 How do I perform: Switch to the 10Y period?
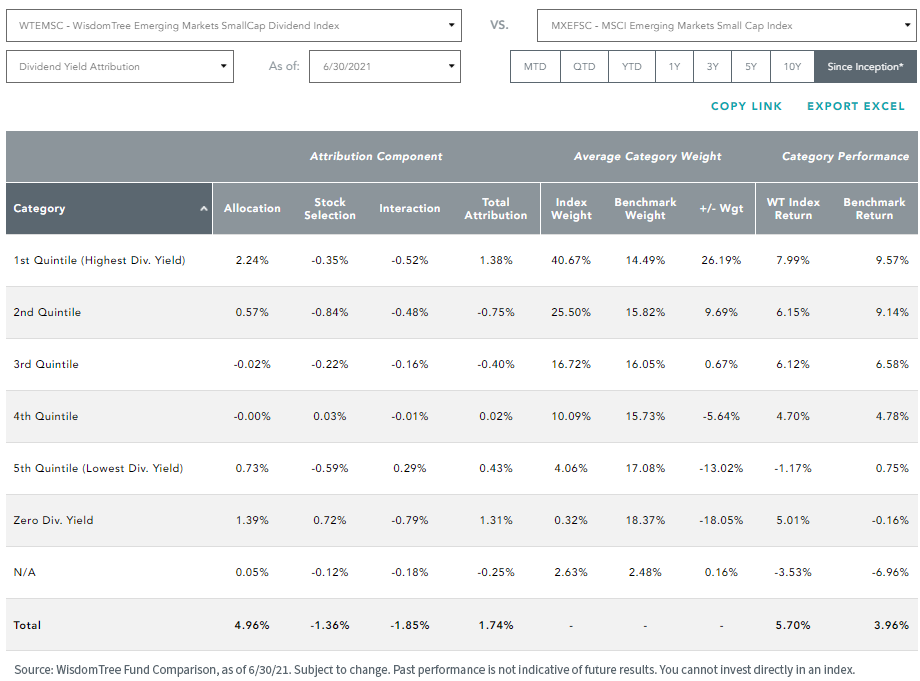(x=792, y=66)
